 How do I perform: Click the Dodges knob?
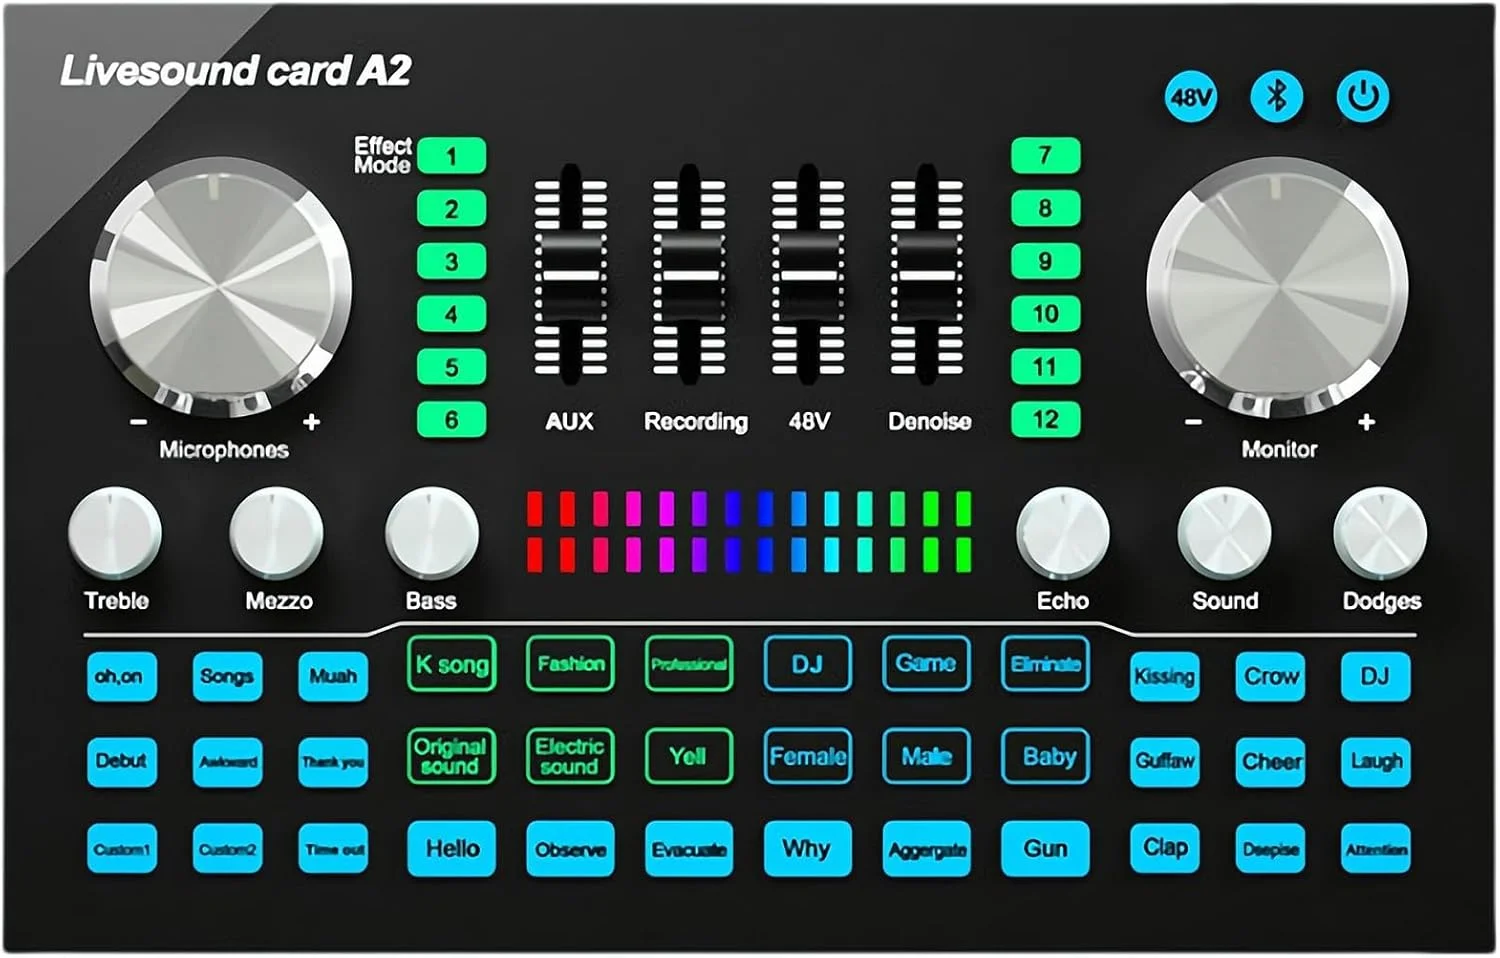point(1381,534)
